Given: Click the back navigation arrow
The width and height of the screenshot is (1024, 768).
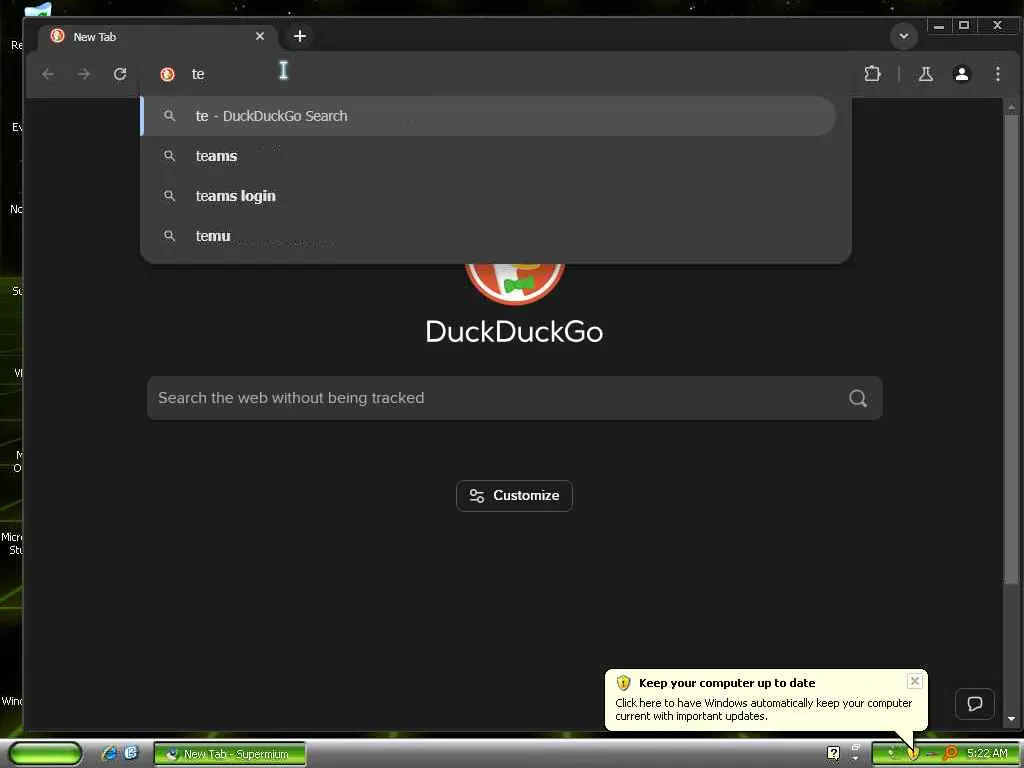Looking at the screenshot, I should 48,74.
